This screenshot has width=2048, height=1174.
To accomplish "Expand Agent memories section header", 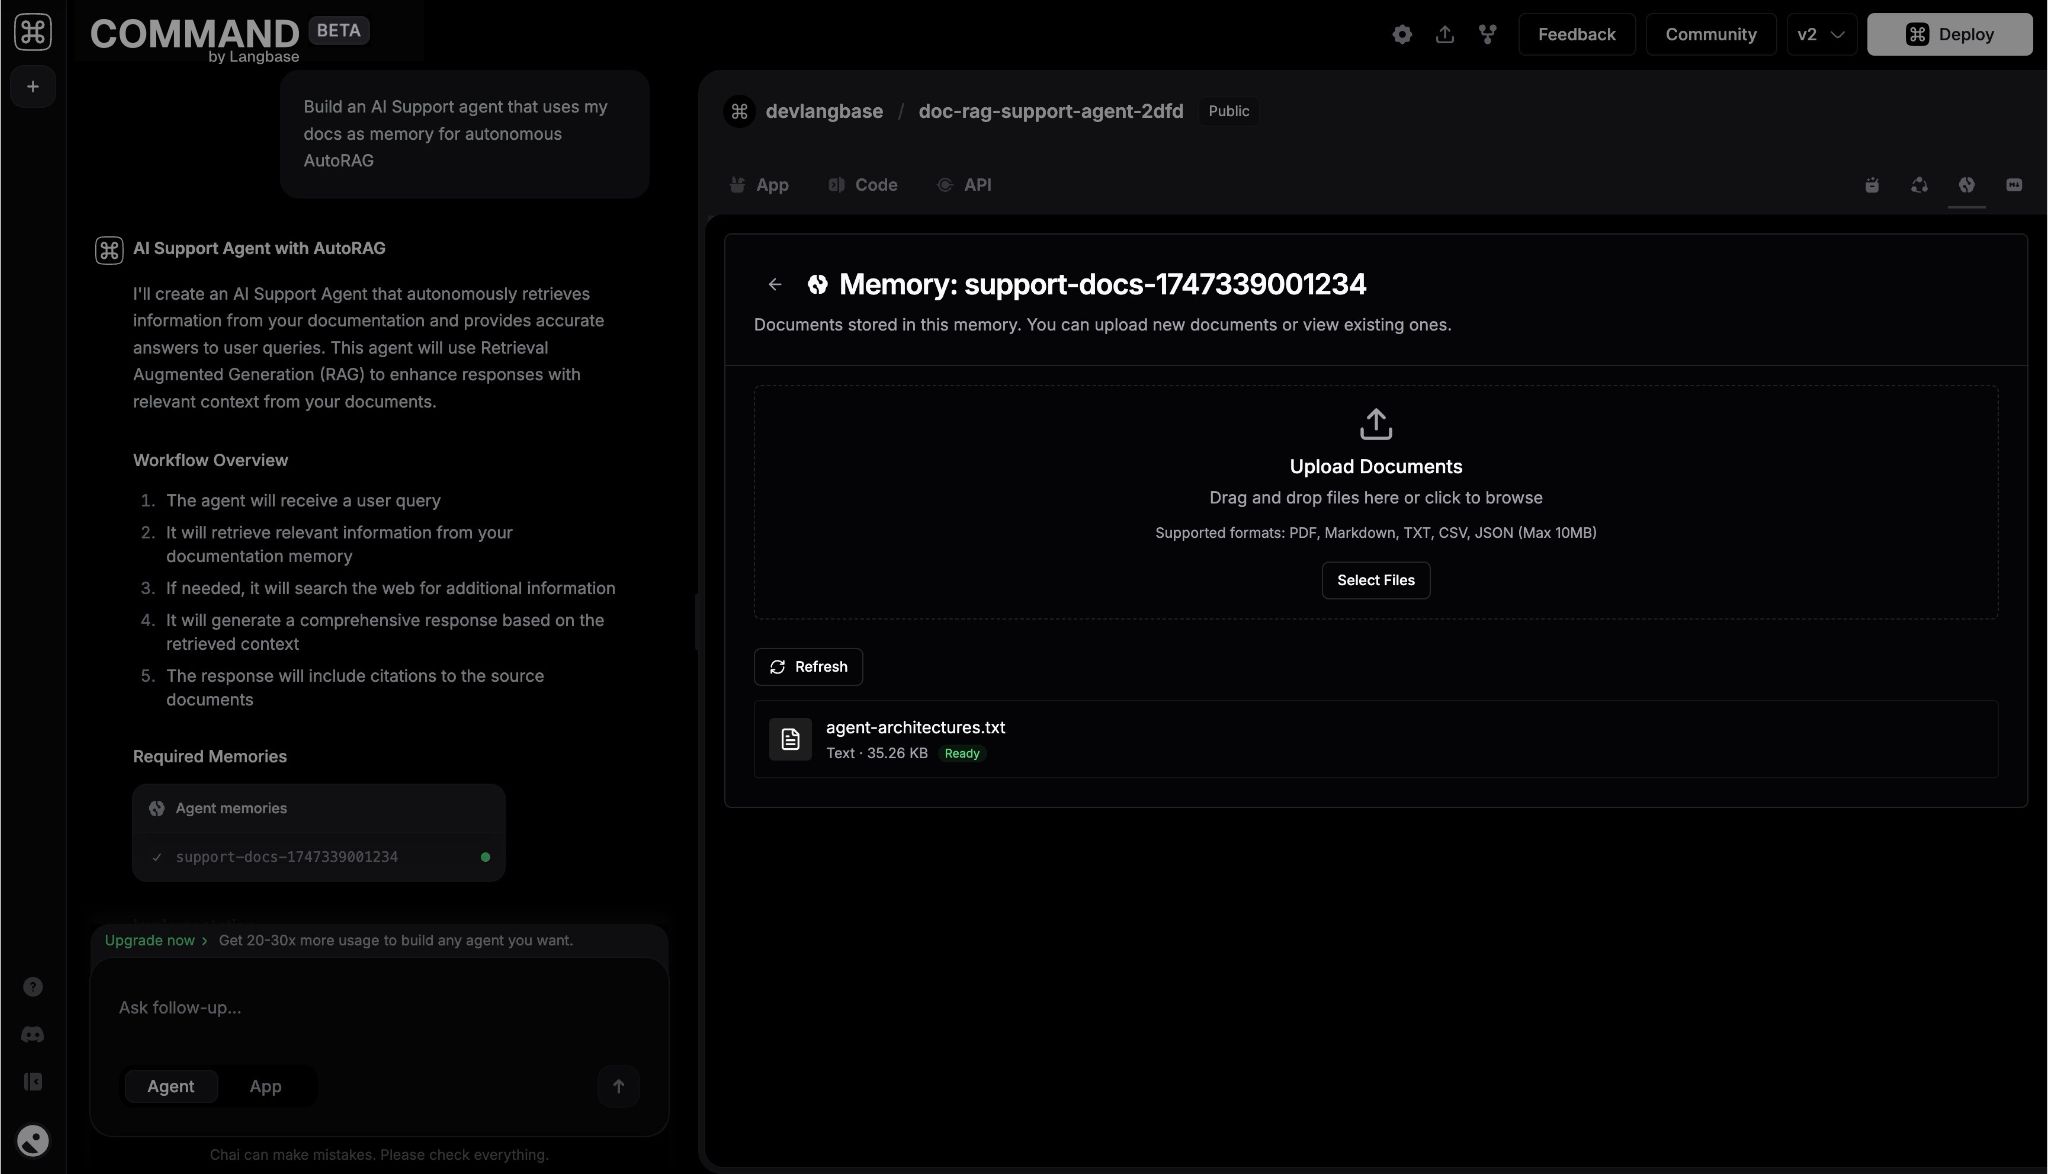I will tap(231, 808).
